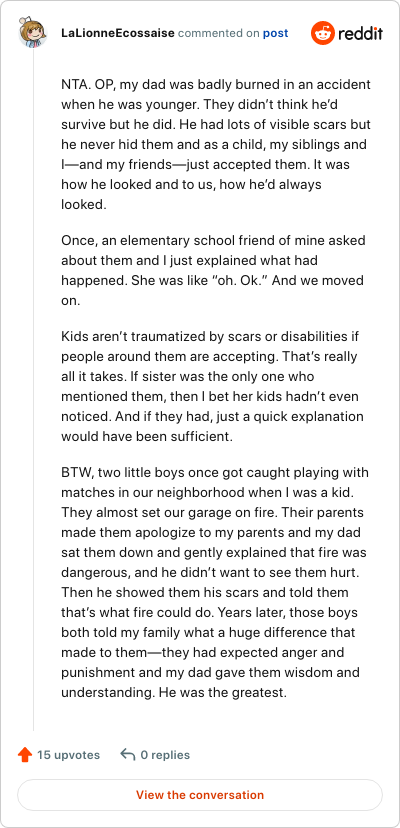Click the orange upvote arrow icon

[24, 755]
